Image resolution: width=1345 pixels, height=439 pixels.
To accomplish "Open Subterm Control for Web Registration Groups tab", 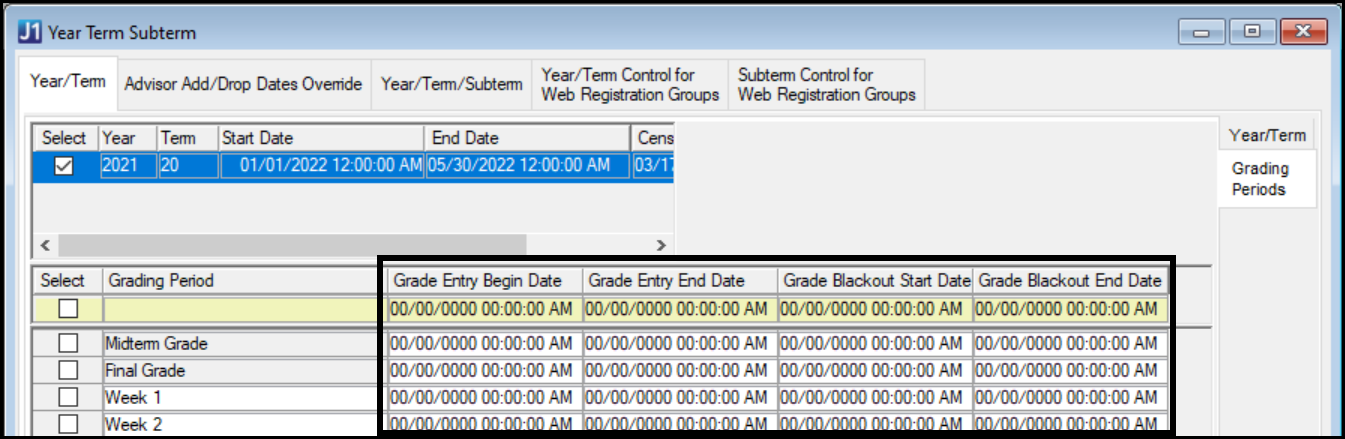I will 826,84.
